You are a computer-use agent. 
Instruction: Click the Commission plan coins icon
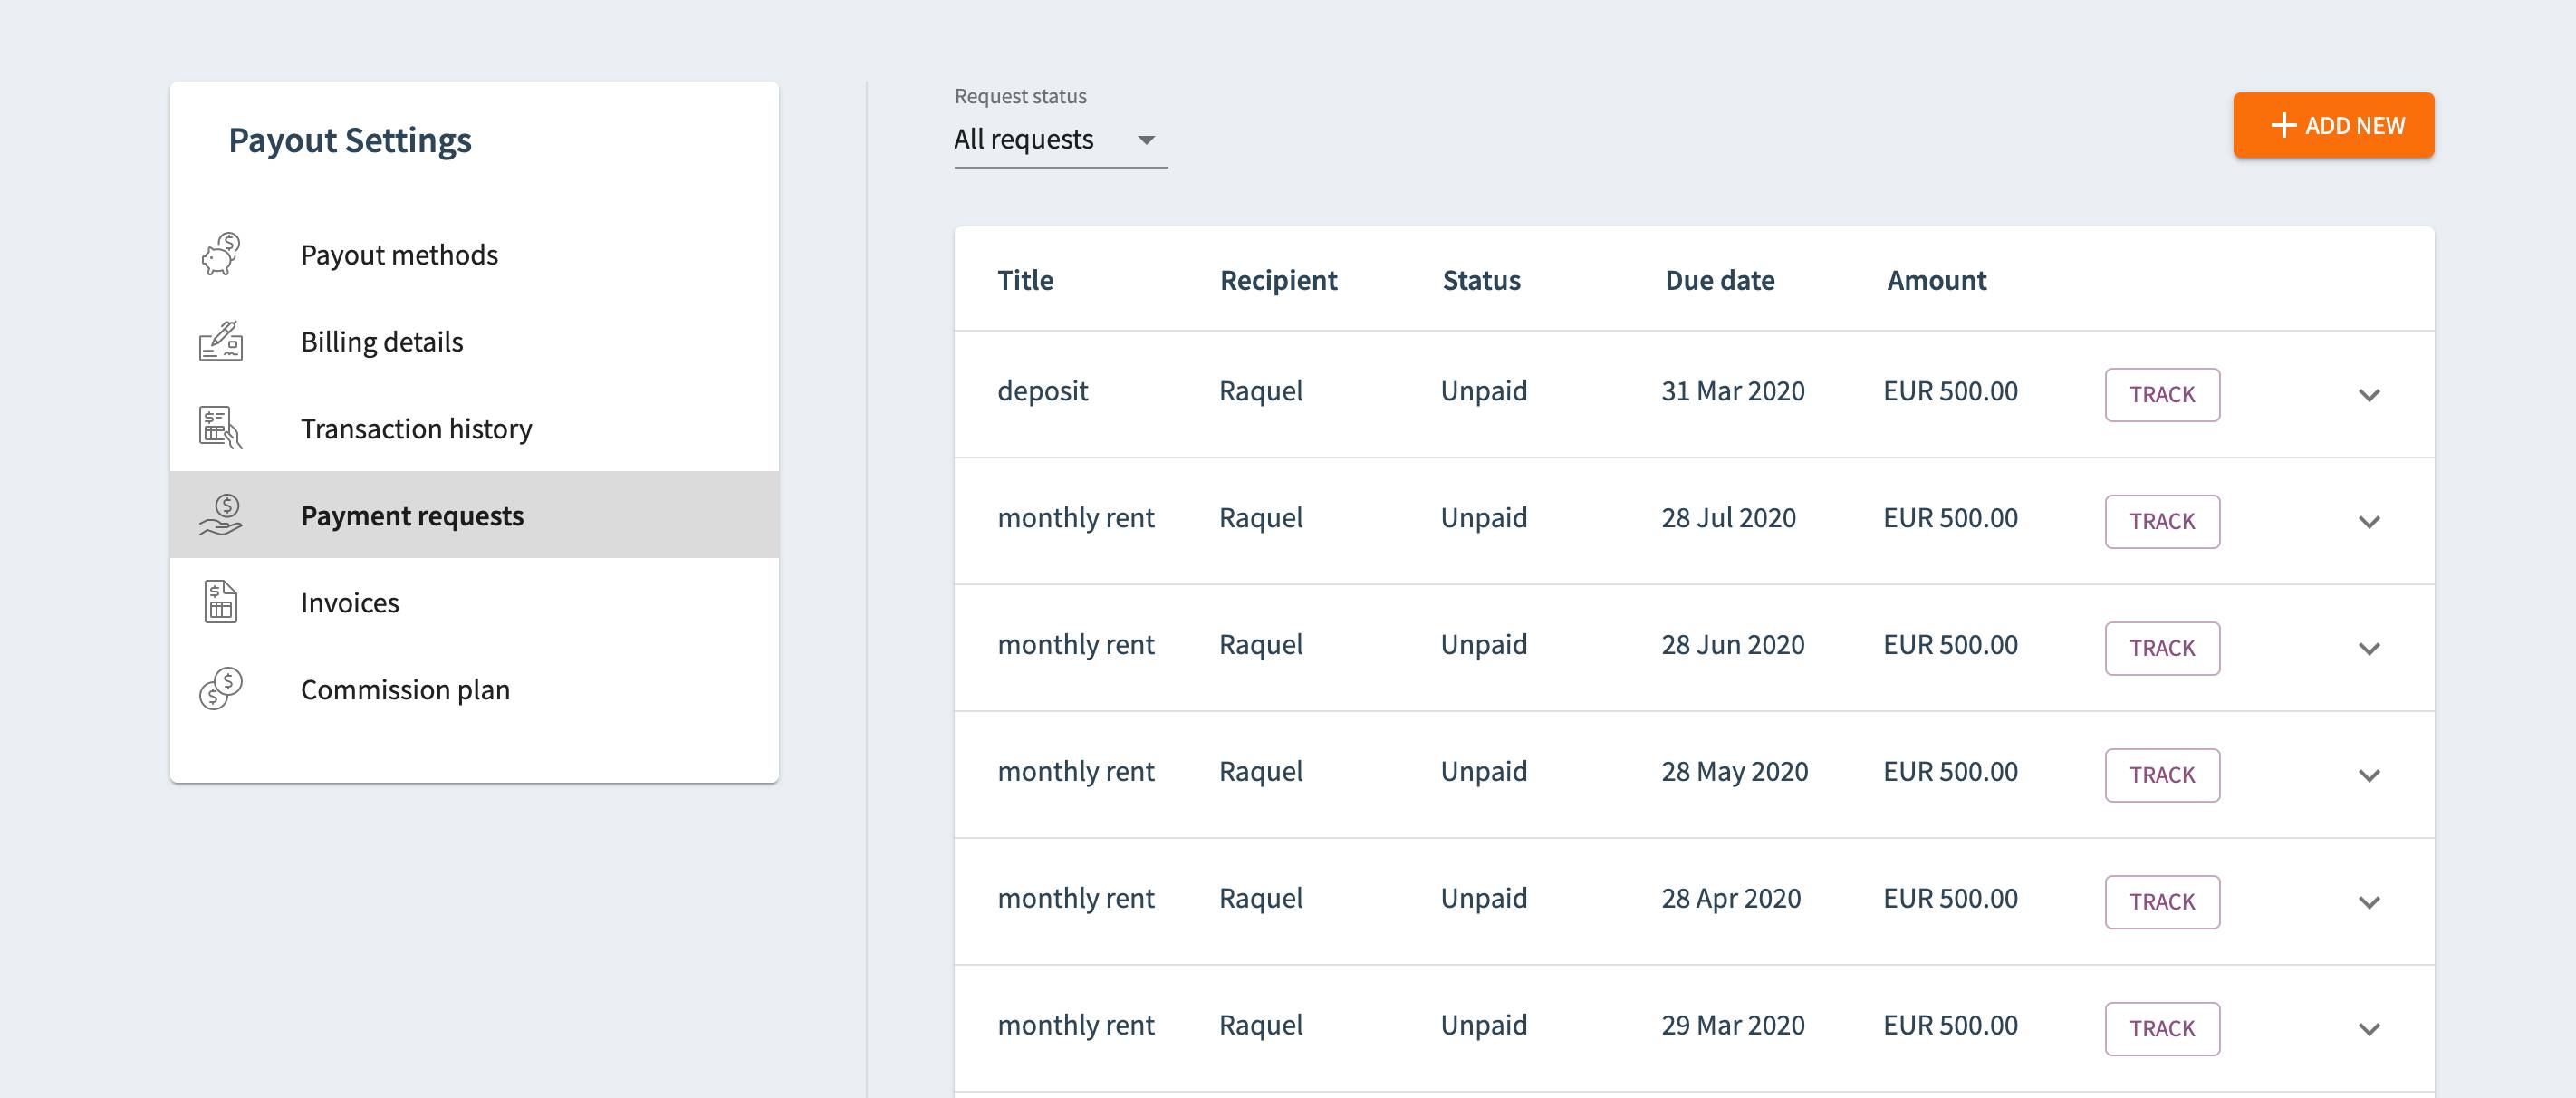pos(220,689)
